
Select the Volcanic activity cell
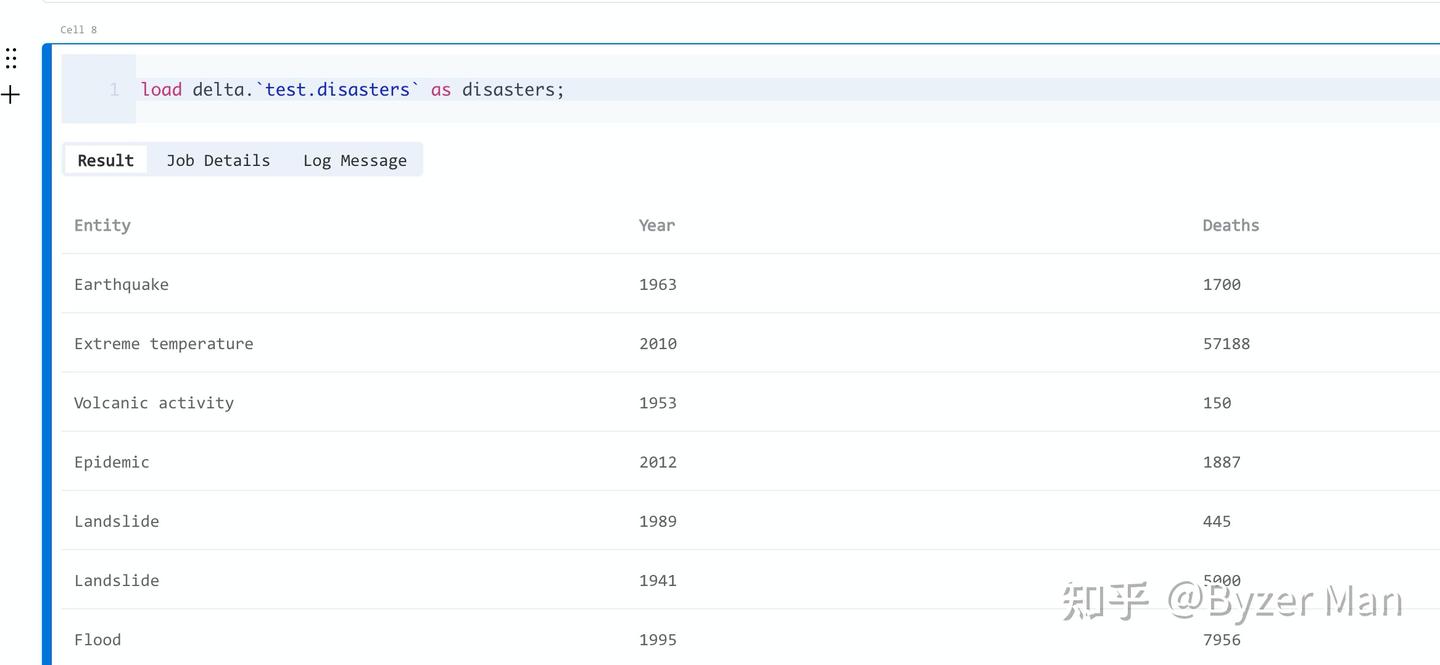[x=153, y=402]
